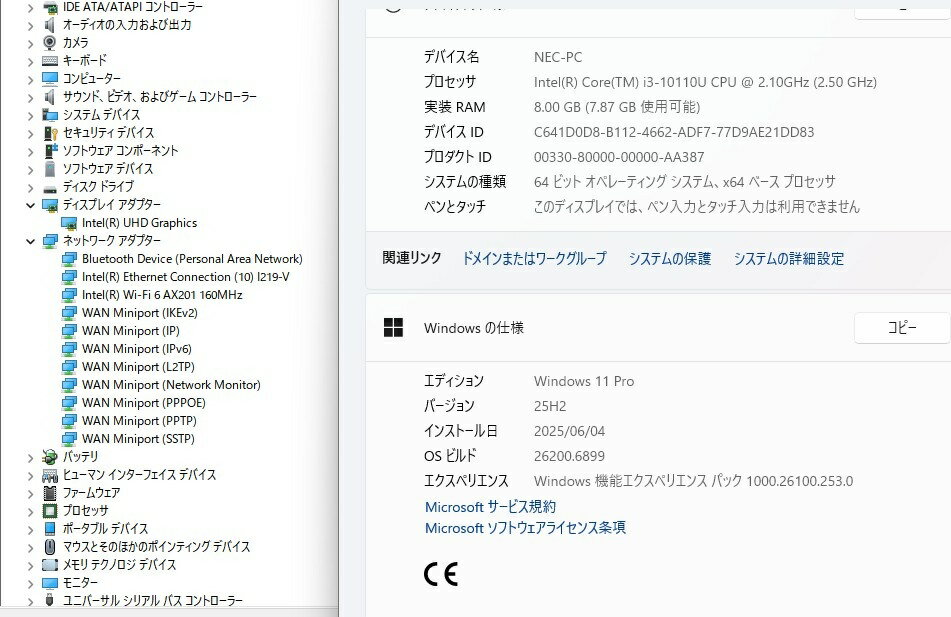The height and width of the screenshot is (617, 951).
Task: Click the security devices category icon
Action: (50, 133)
